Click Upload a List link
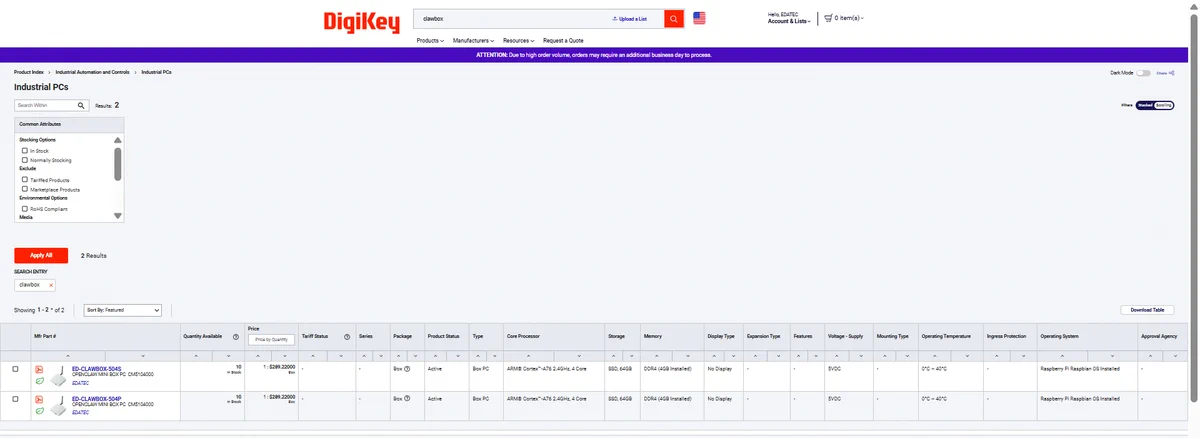 coord(629,19)
